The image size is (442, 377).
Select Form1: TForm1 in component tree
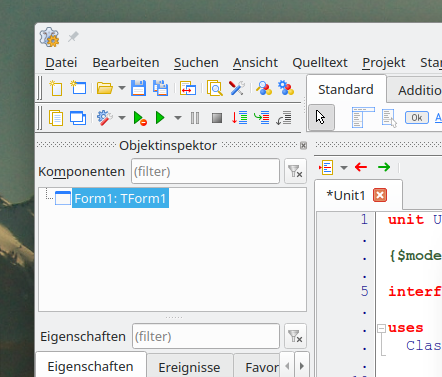point(120,198)
